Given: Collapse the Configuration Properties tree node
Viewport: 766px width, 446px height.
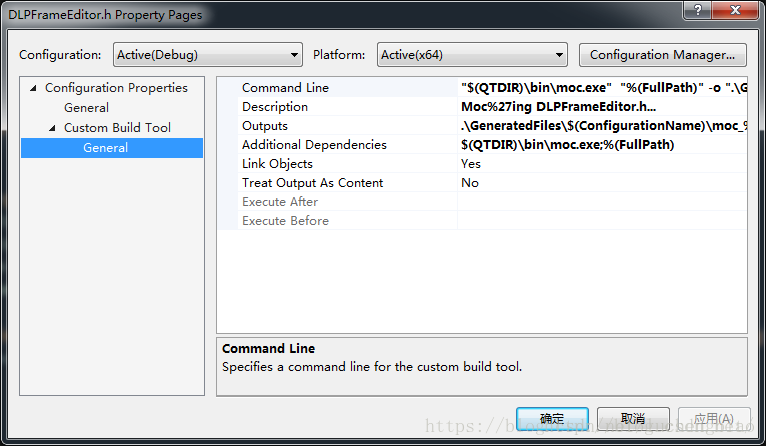Looking at the screenshot, I should coord(33,88).
